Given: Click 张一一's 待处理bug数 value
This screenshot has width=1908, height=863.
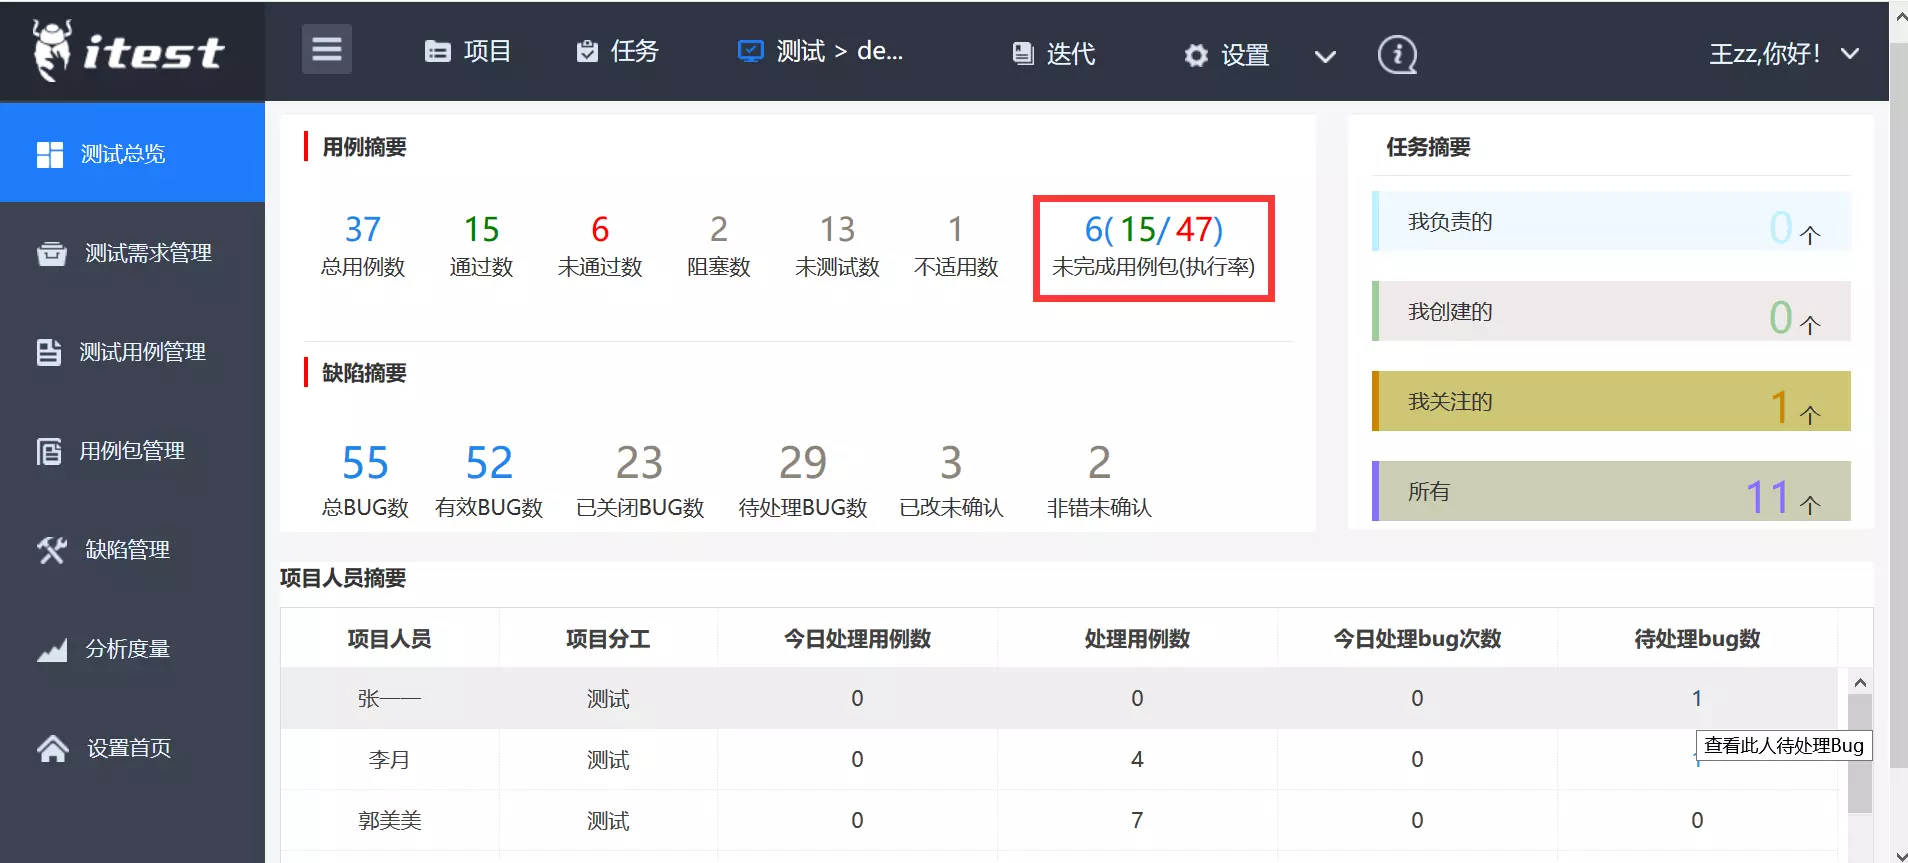Looking at the screenshot, I should click(x=1696, y=698).
